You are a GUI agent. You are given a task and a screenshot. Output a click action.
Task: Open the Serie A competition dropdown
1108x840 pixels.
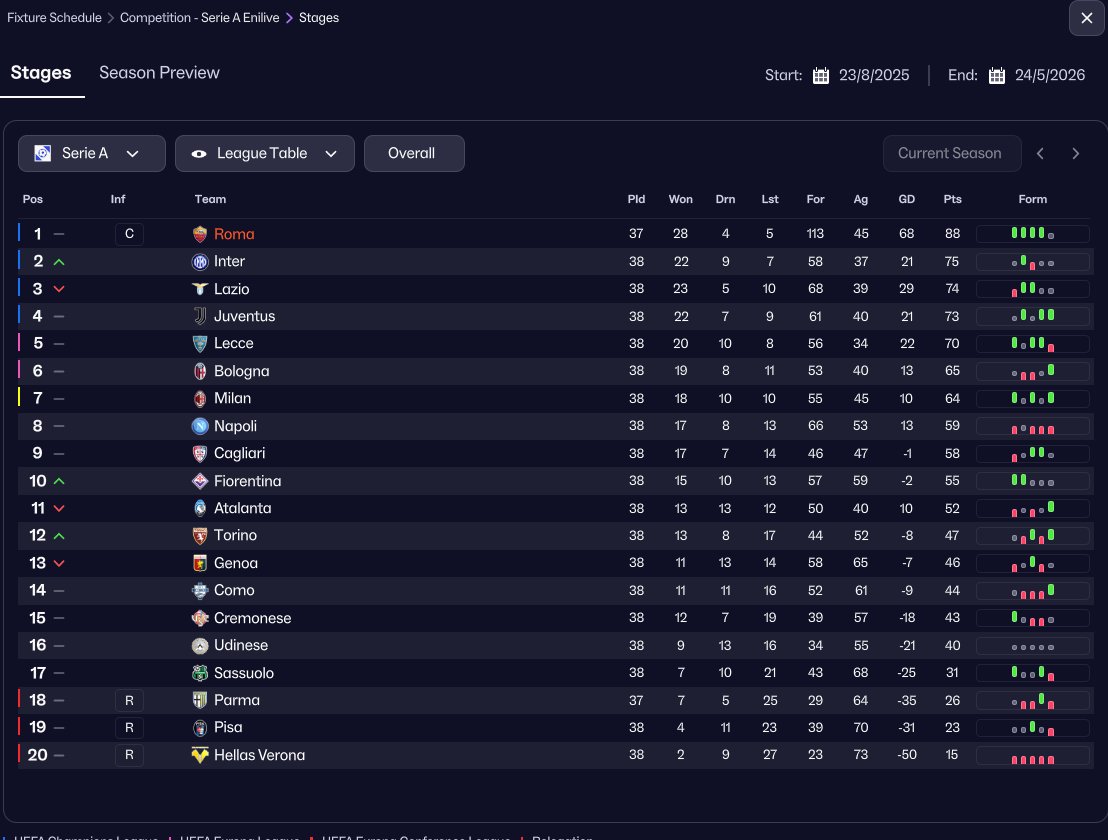click(x=92, y=153)
